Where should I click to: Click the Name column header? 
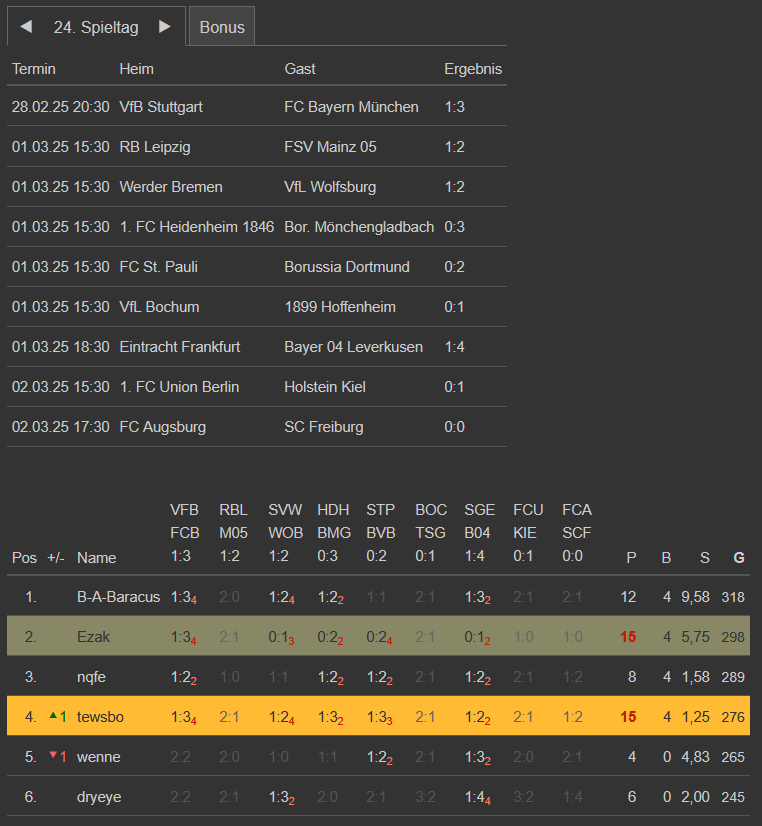(x=96, y=557)
